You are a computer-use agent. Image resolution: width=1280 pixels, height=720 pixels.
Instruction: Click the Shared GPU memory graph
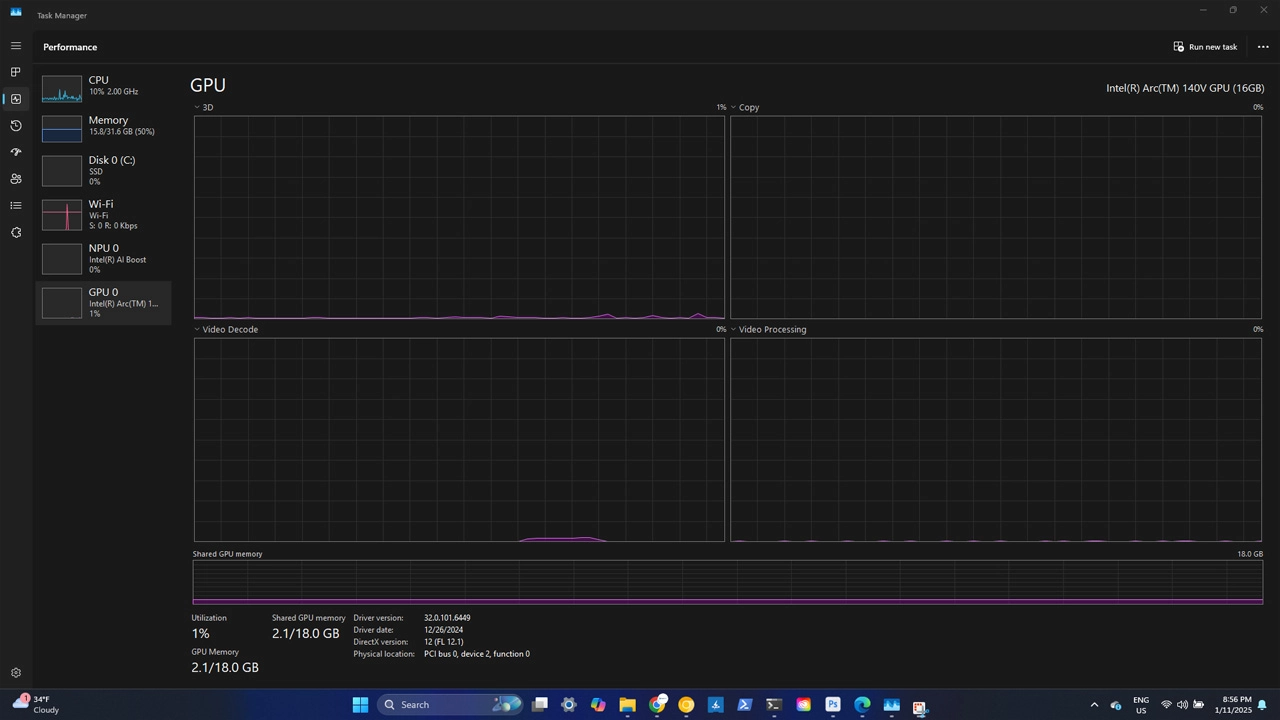coord(728,582)
